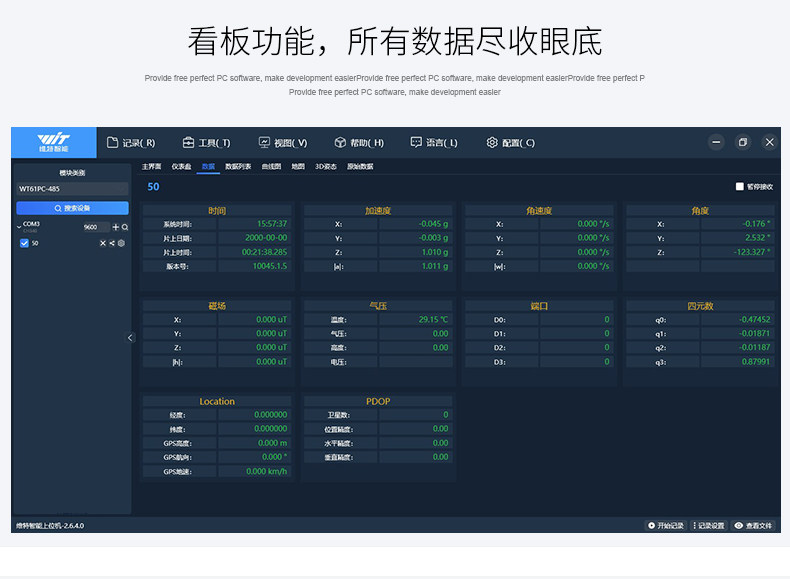Click the 版本号 value 10045.1.5
Screen dimensions: 790x579
(x=270, y=266)
